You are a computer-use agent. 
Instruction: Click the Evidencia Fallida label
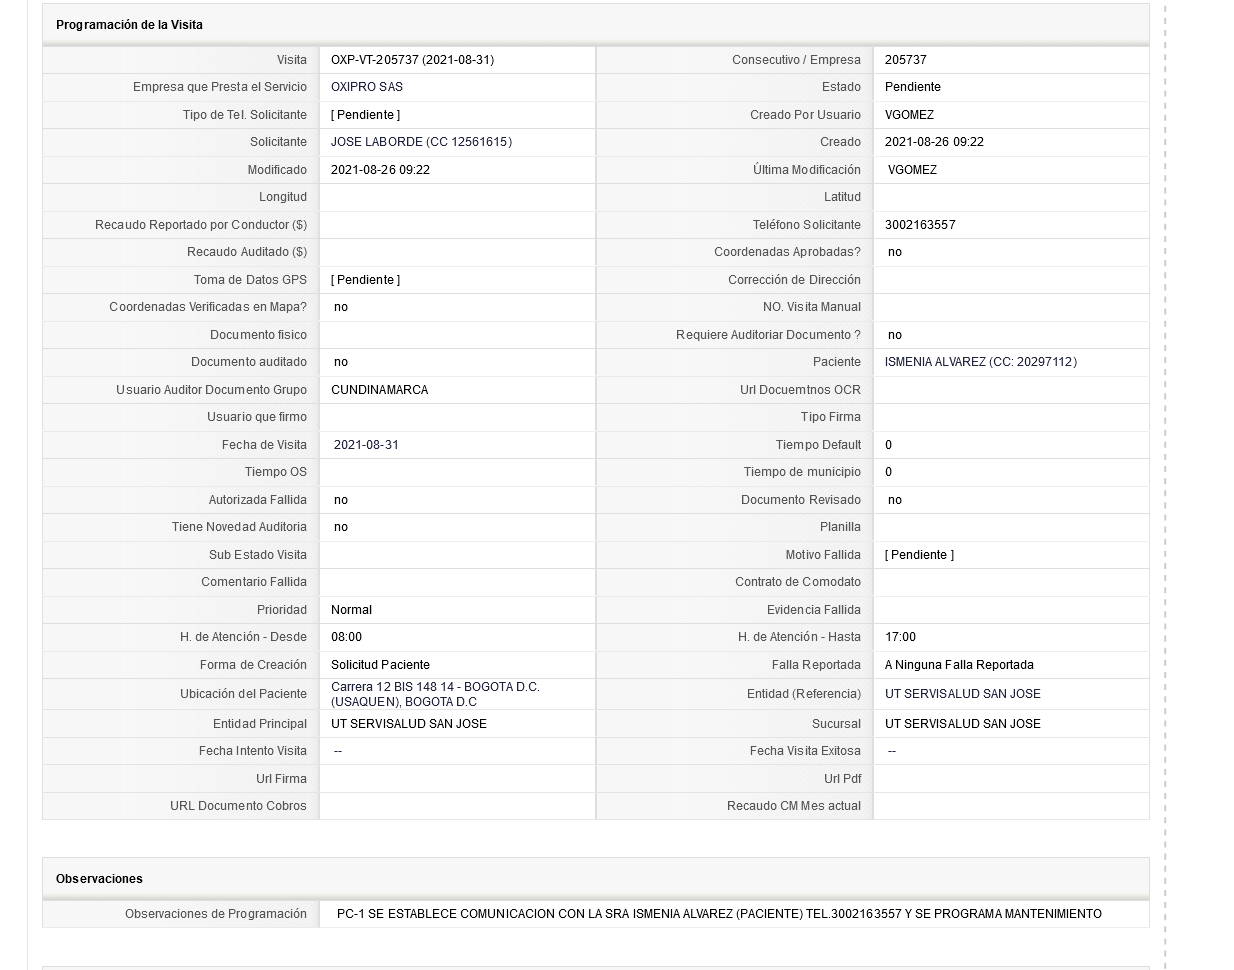(814, 610)
